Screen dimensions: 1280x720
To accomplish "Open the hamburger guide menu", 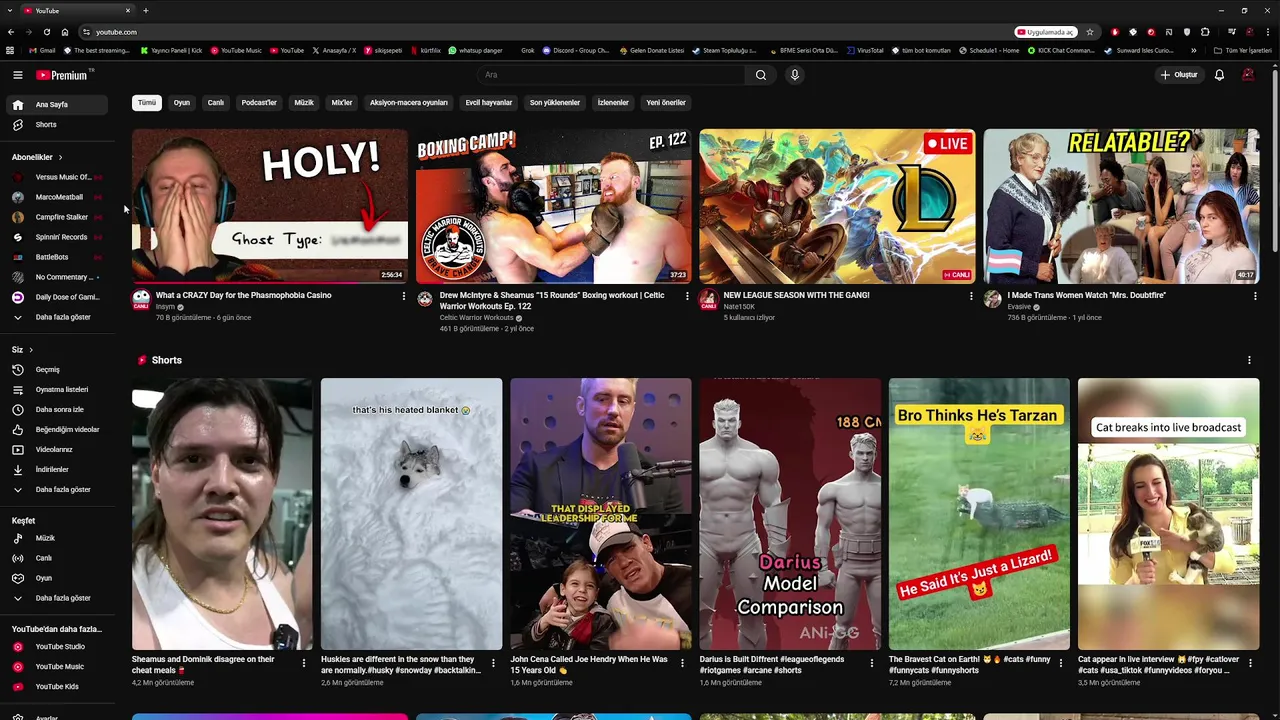I will click(x=17, y=75).
